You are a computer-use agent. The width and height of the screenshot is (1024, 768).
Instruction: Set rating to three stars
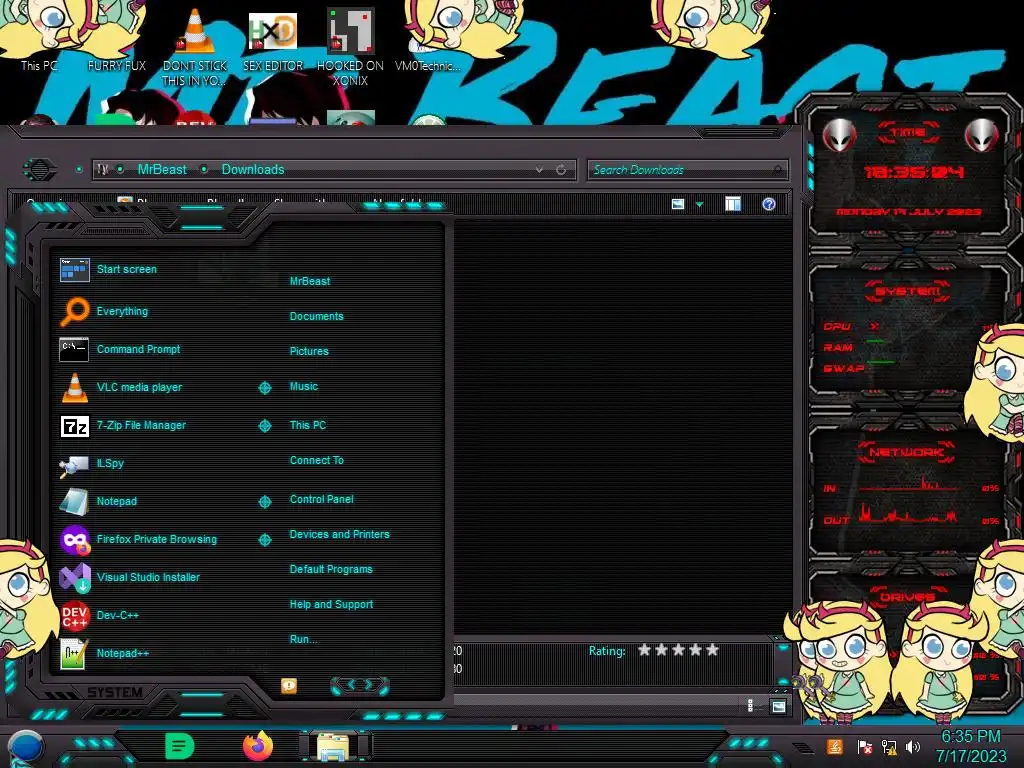click(679, 650)
